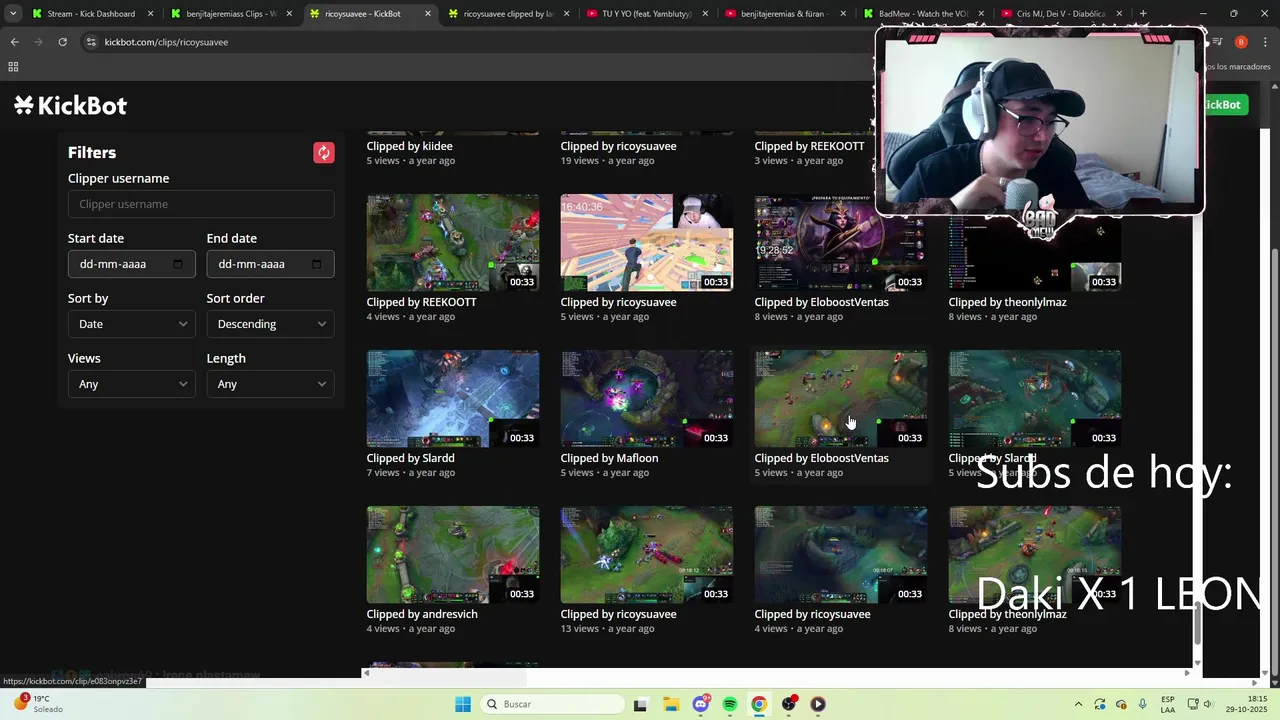Click site info icon in address bar

point(91,42)
